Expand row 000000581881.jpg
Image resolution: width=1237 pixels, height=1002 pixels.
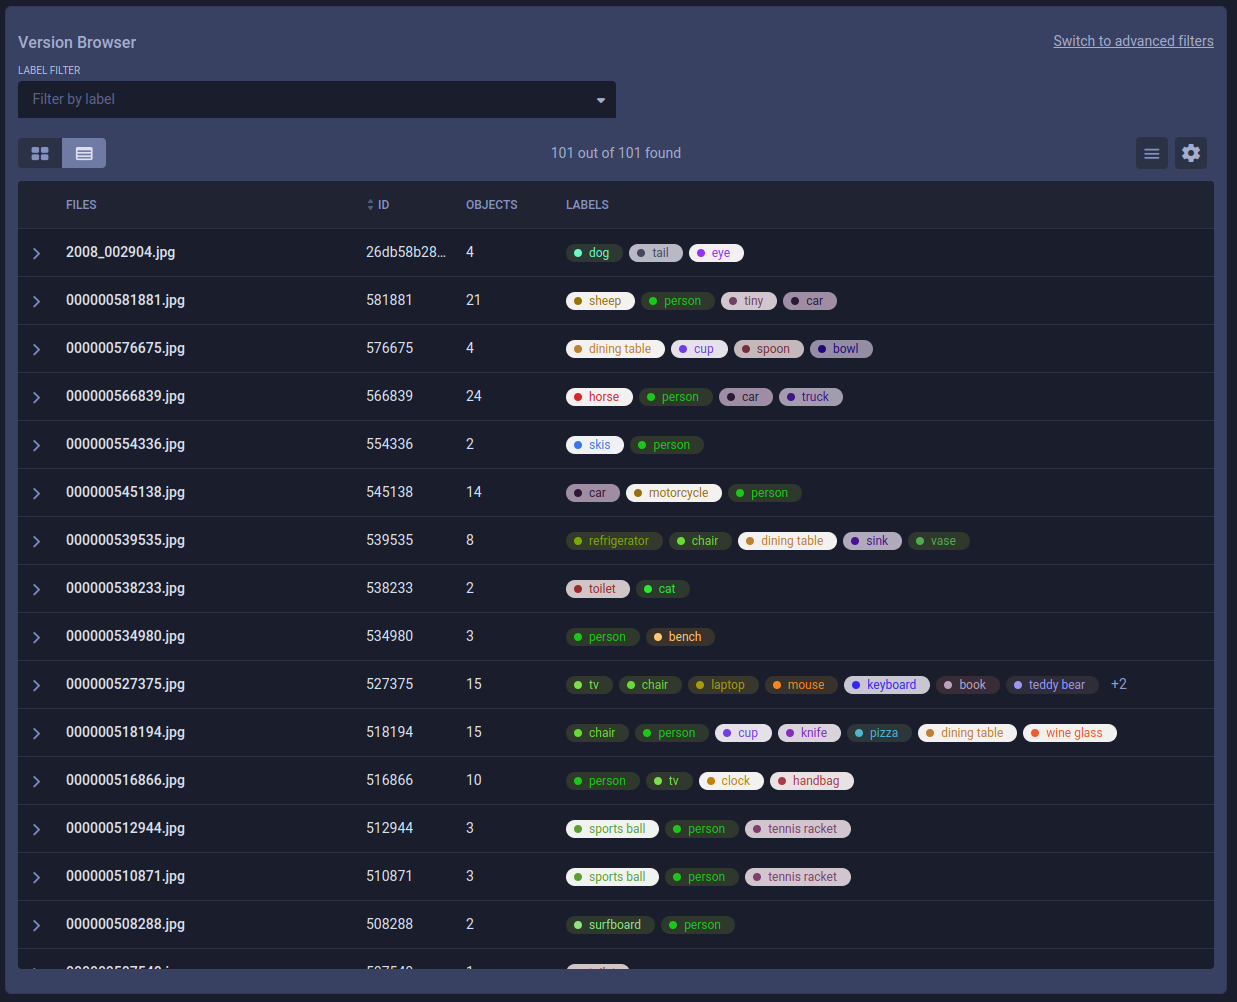tap(36, 301)
